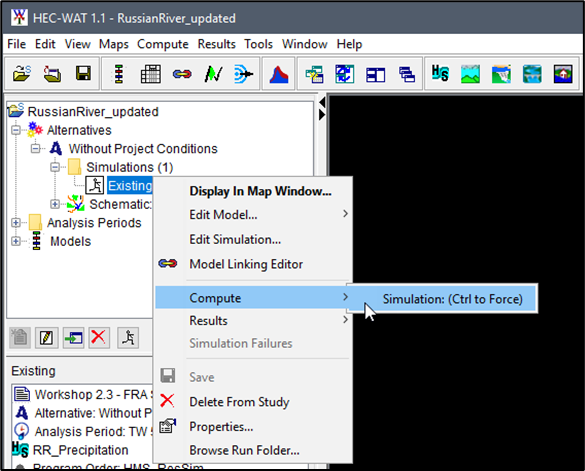Select the Existing simulation tree item
Screen dimensions: 585x471
click(129, 185)
